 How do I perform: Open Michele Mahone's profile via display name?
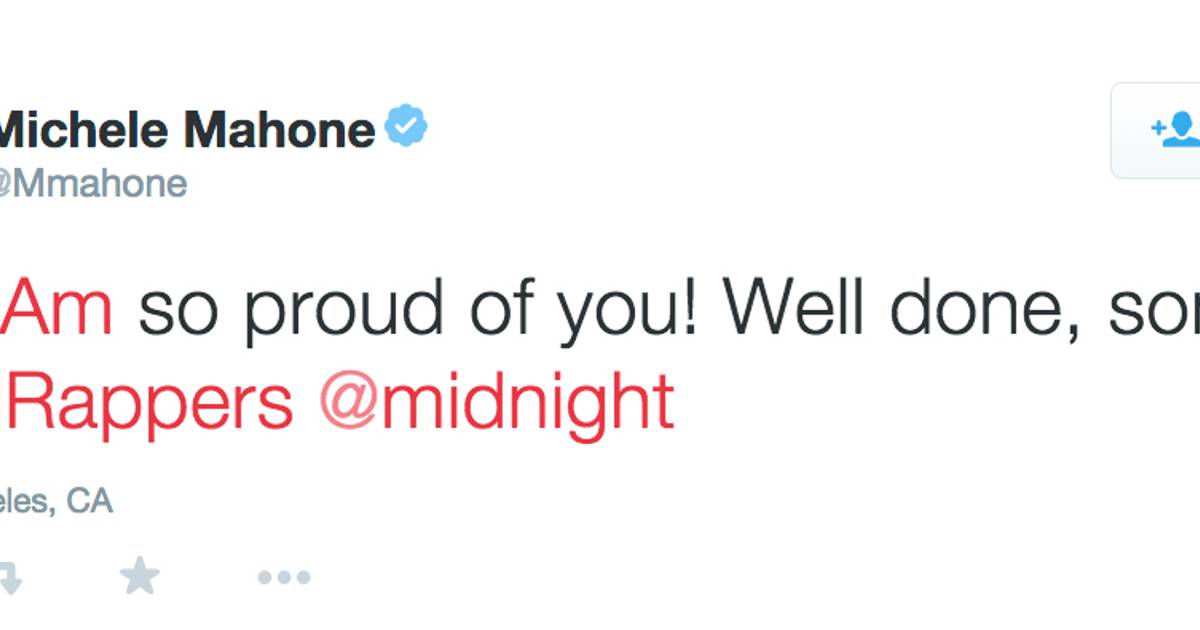pos(187,130)
